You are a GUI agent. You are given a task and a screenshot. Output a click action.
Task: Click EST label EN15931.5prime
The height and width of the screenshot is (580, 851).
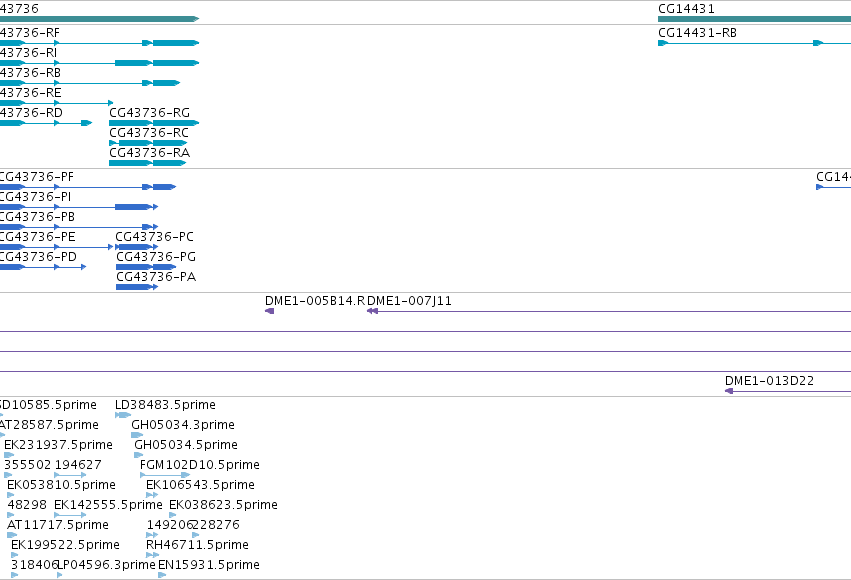point(208,565)
